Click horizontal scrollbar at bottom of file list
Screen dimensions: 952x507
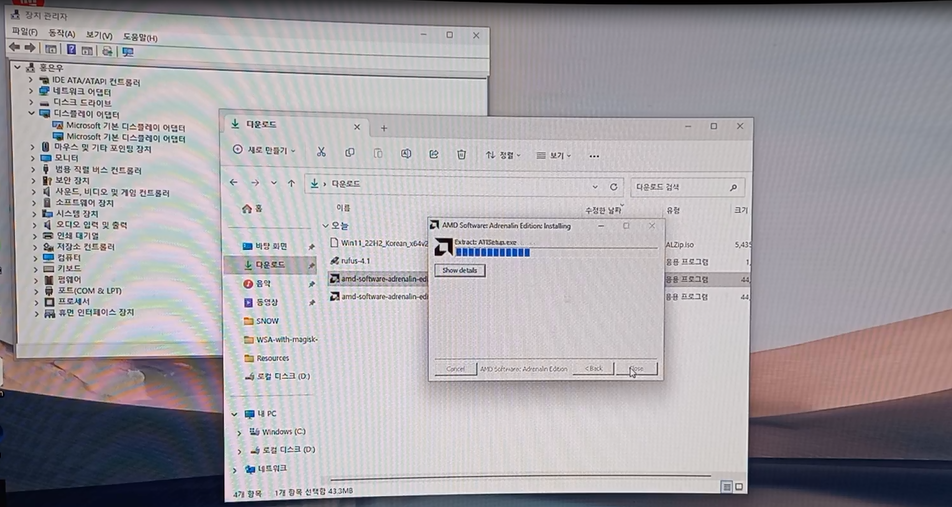519,476
